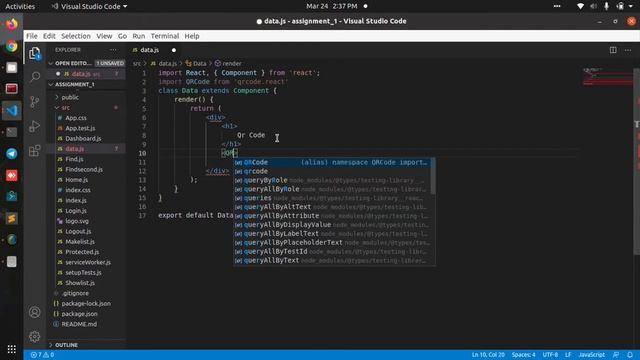Choose queryAllByText suggestion

(331, 260)
